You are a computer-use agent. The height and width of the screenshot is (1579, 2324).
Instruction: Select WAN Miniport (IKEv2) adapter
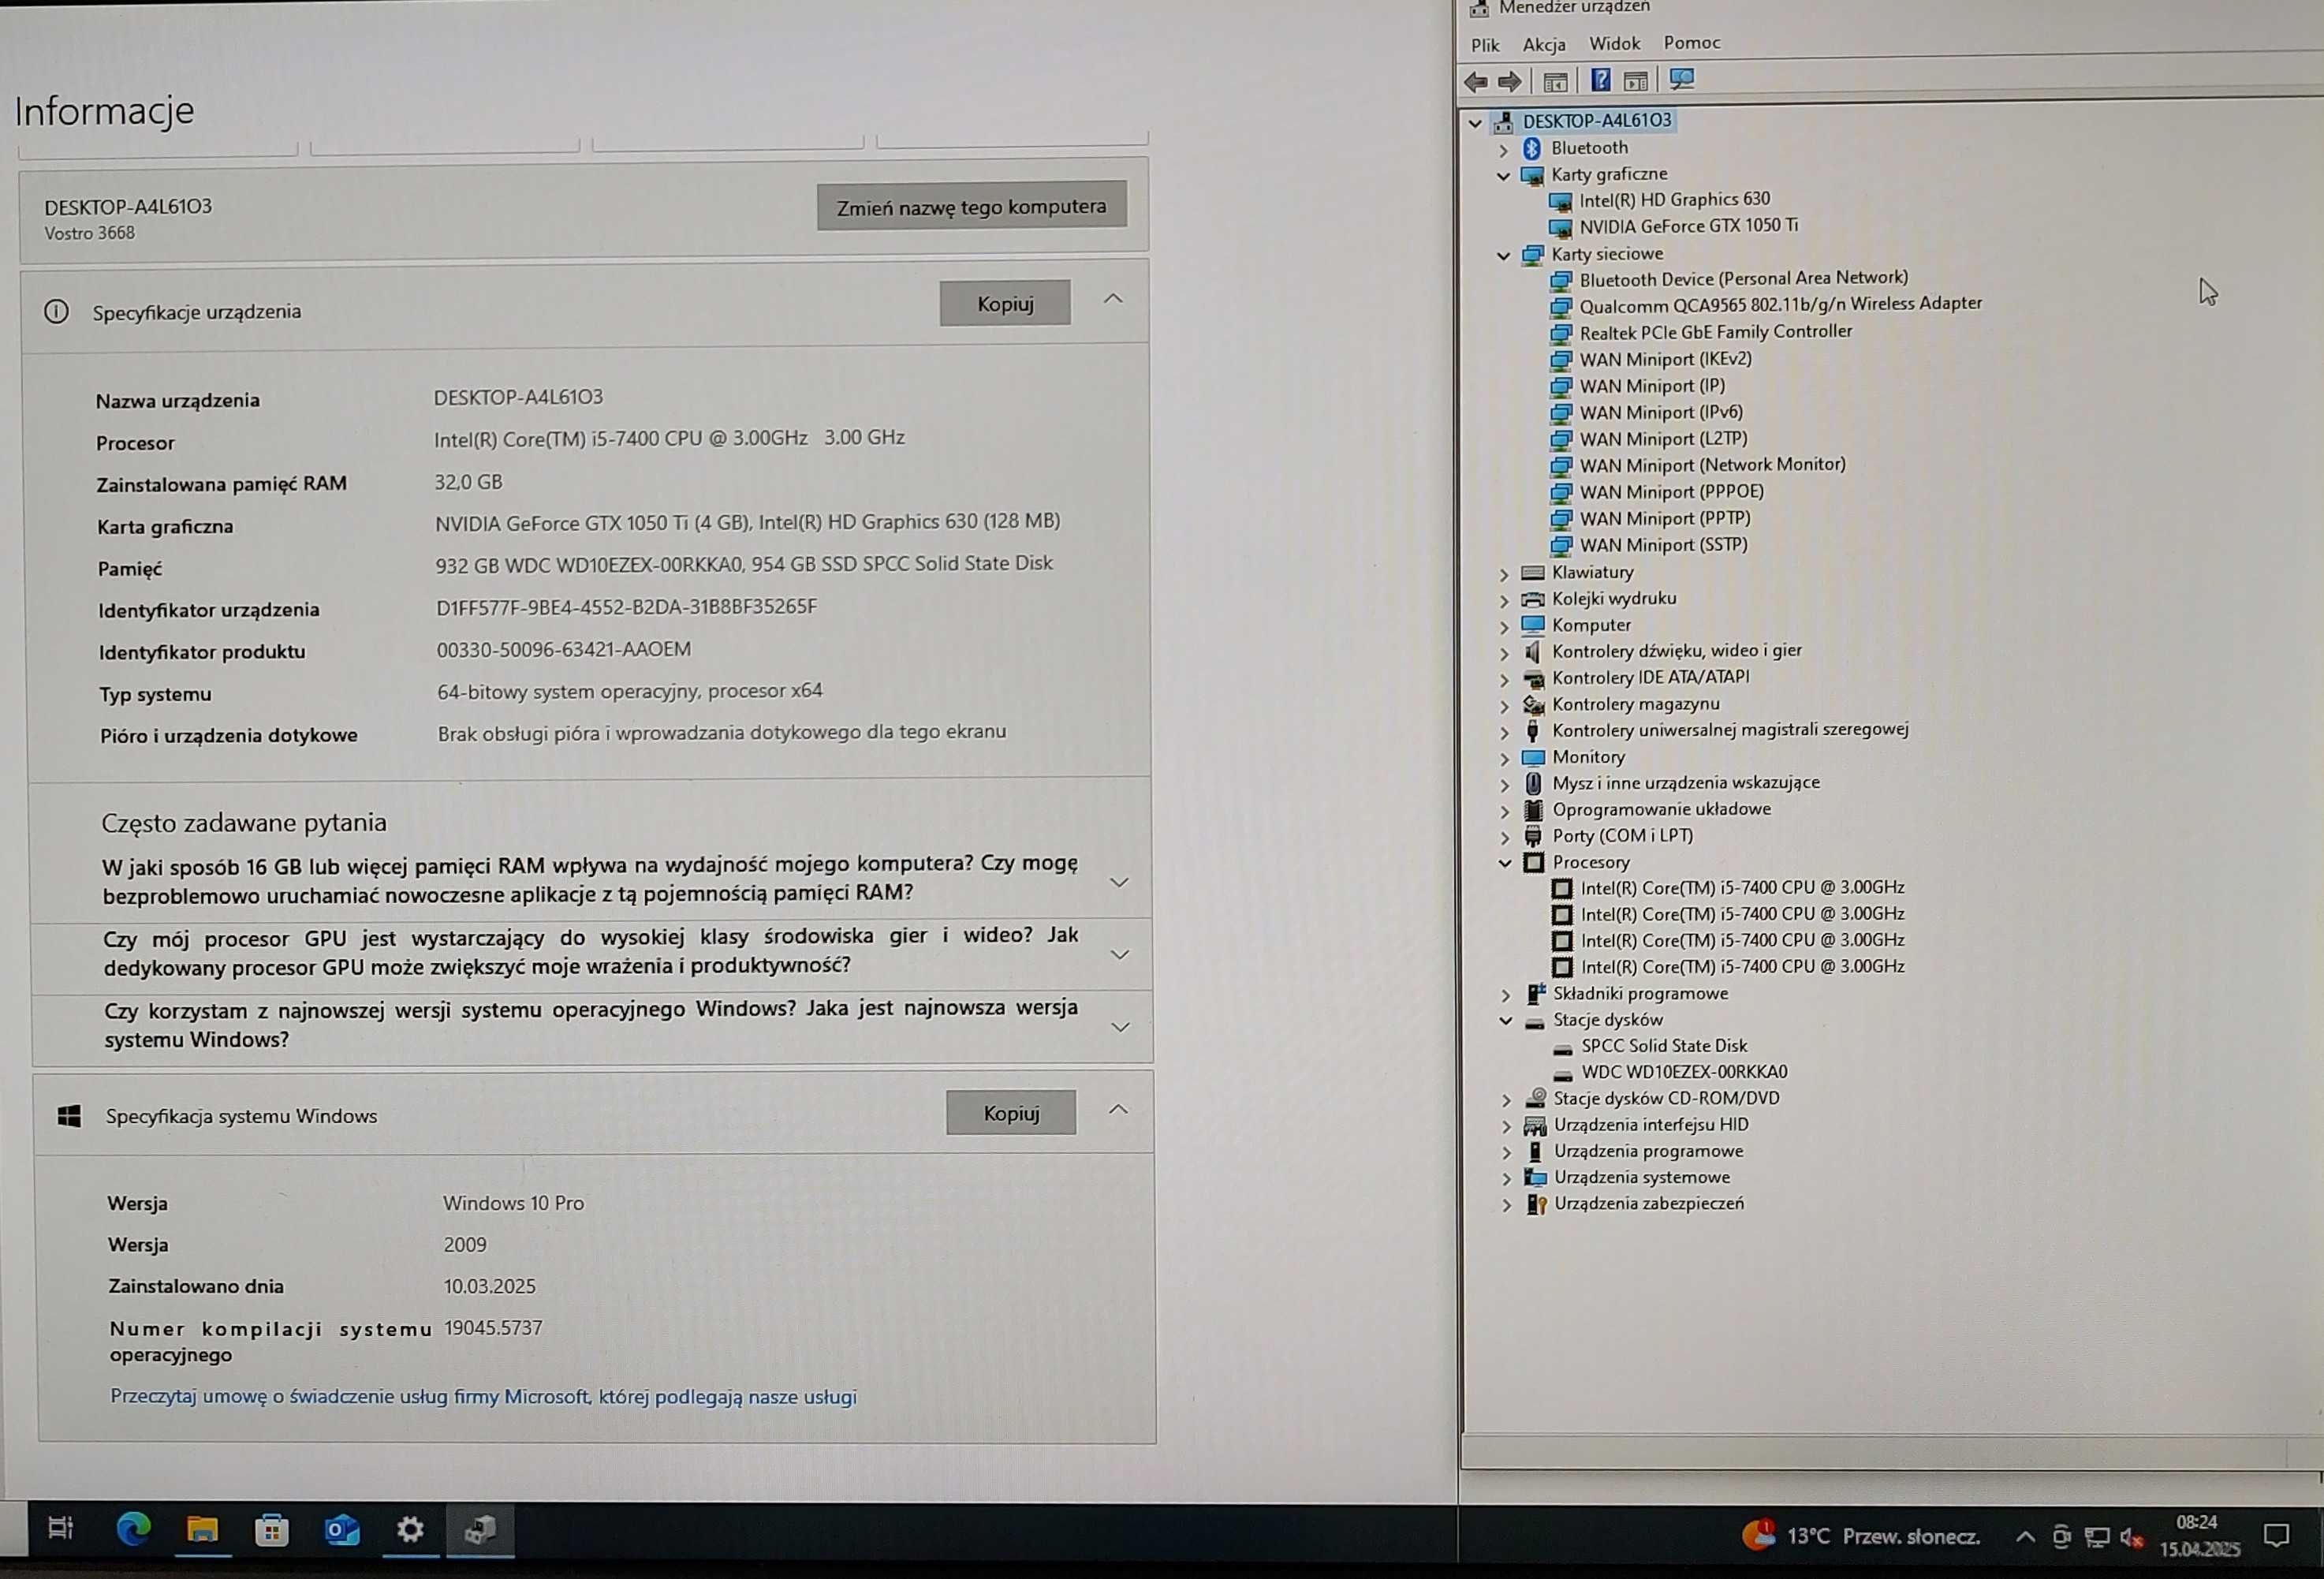click(1665, 359)
